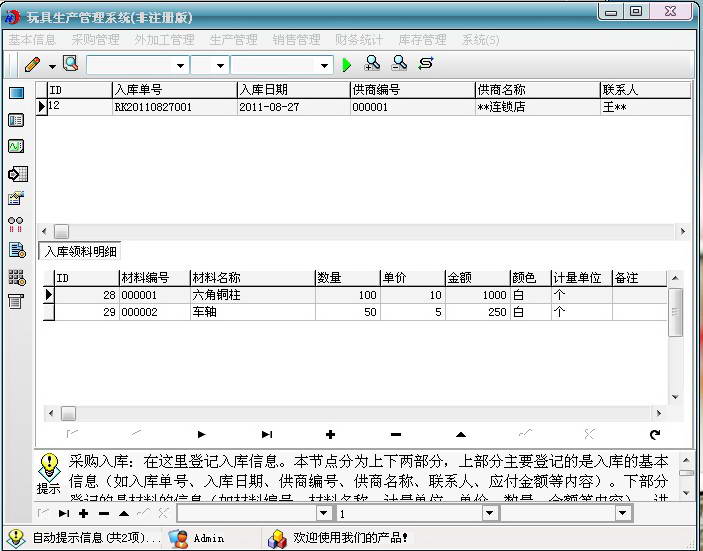Expand the narrow operator dropdown in toolbar
703x551 pixels.
[x=222, y=65]
